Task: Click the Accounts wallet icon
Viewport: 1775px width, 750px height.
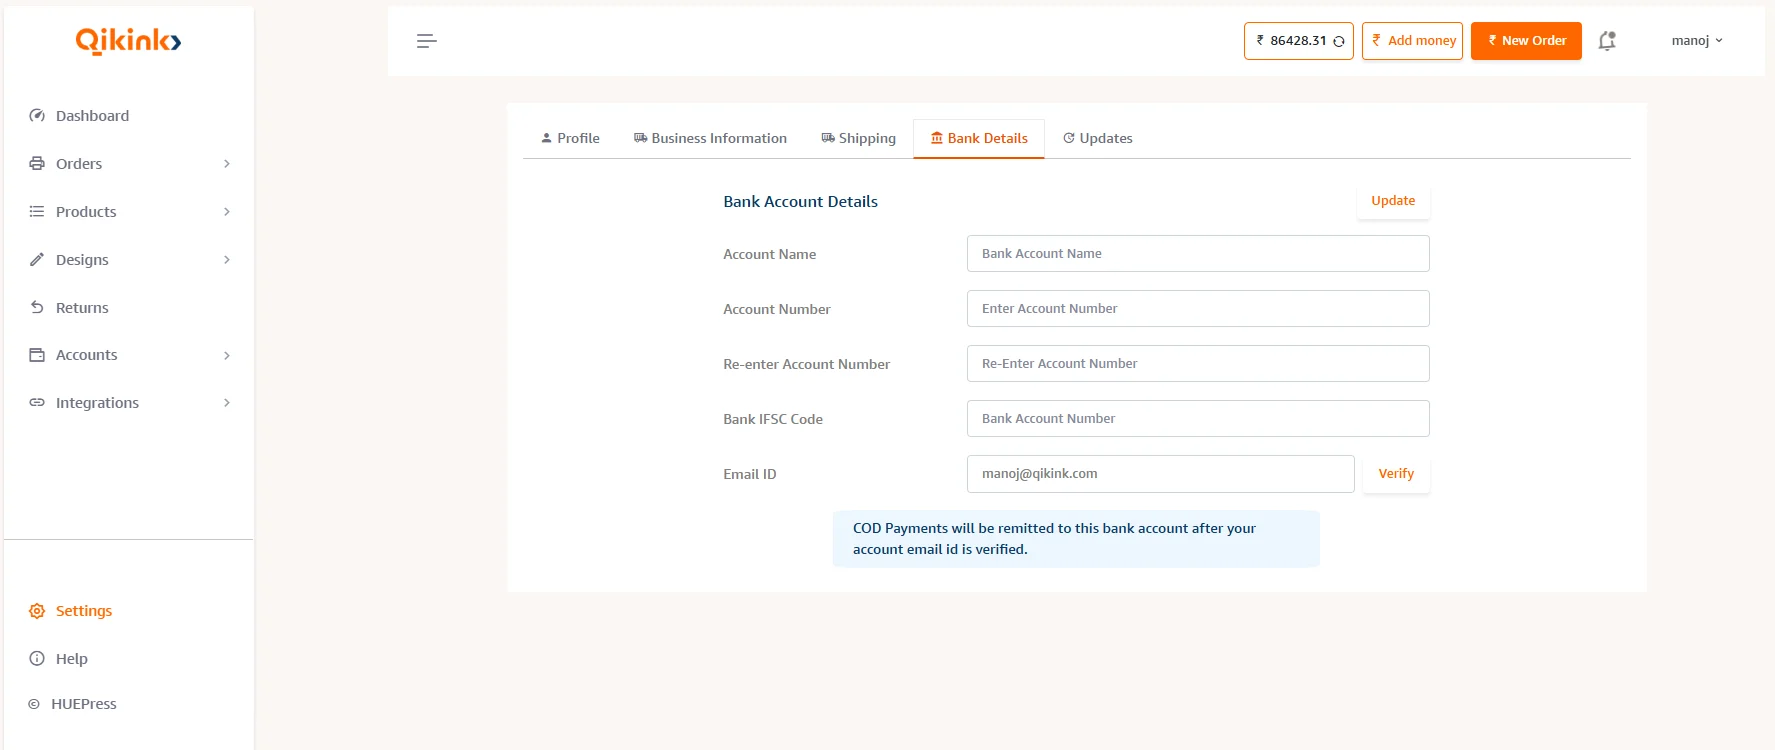Action: coord(37,355)
